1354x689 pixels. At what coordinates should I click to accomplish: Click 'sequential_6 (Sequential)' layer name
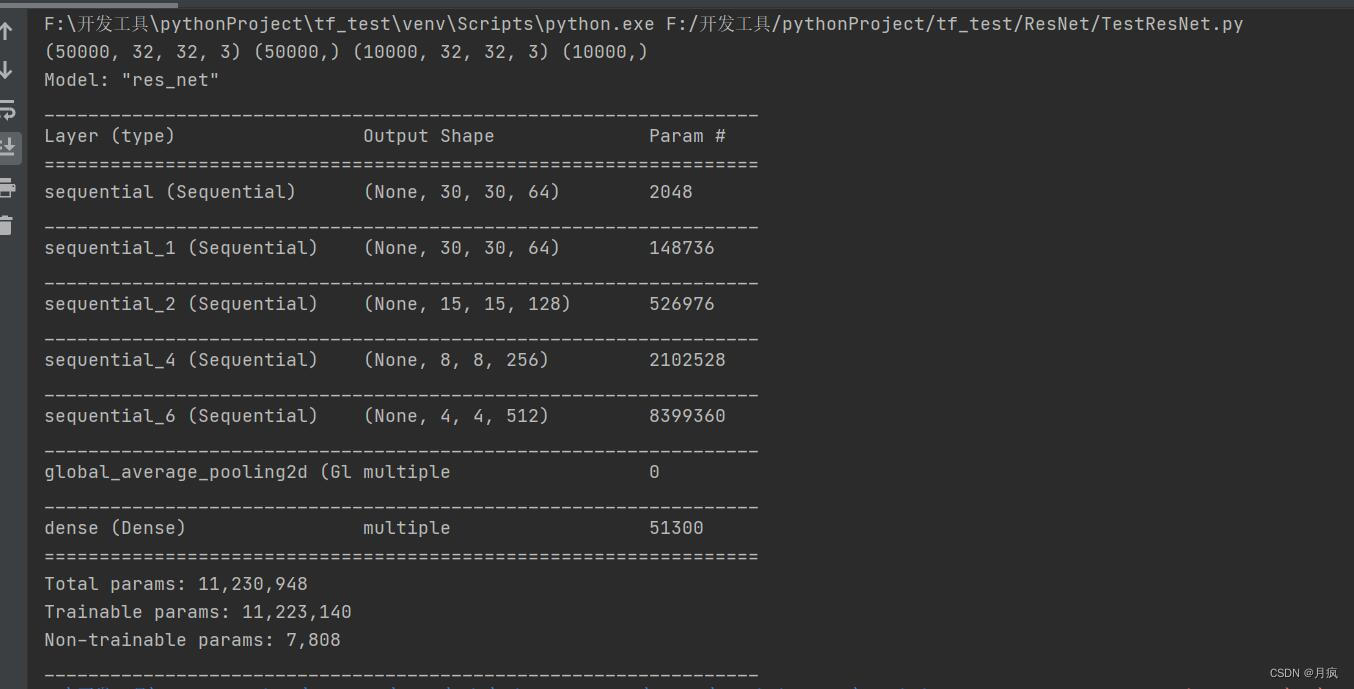pos(181,416)
